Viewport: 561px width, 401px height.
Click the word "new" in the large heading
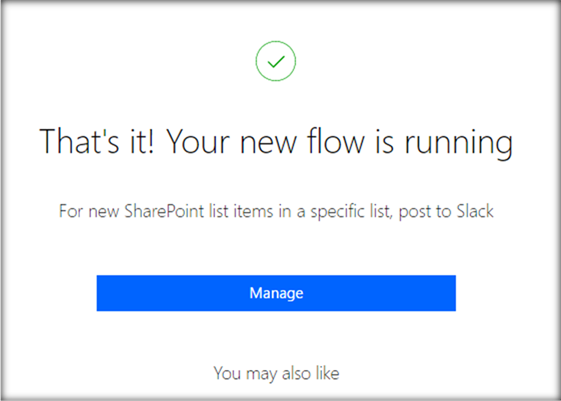[268, 144]
